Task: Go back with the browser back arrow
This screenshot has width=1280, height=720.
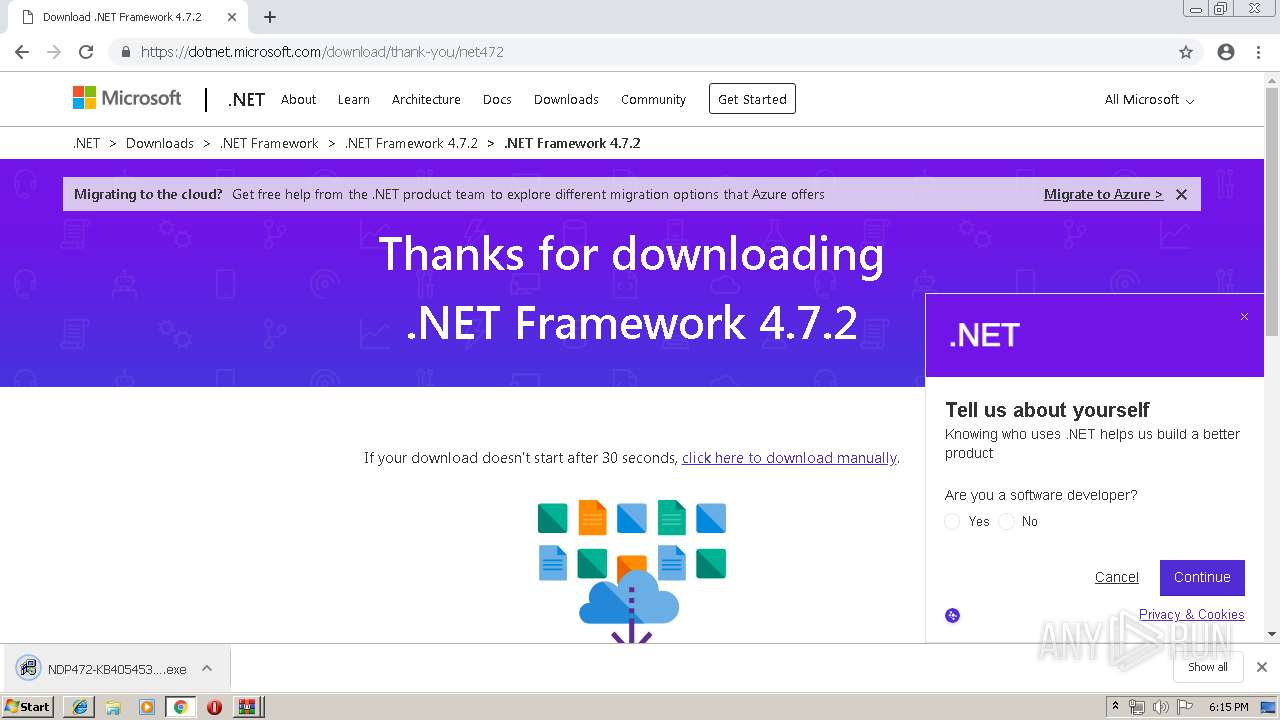Action: click(x=22, y=52)
